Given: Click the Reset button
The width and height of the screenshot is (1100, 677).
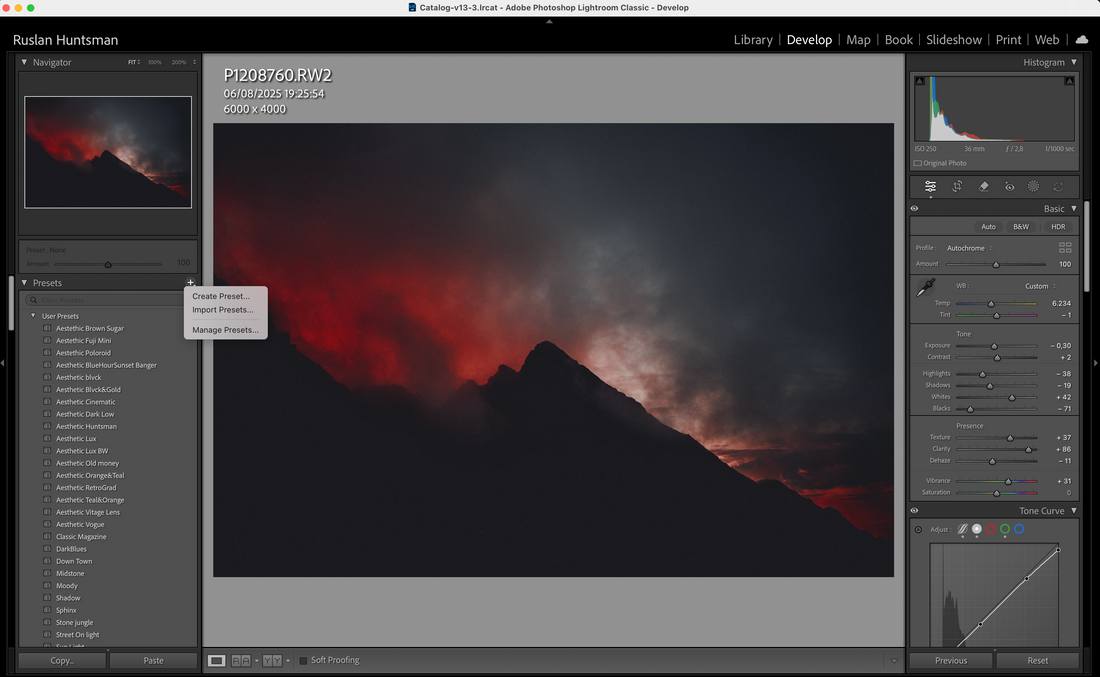Looking at the screenshot, I should point(1037,660).
